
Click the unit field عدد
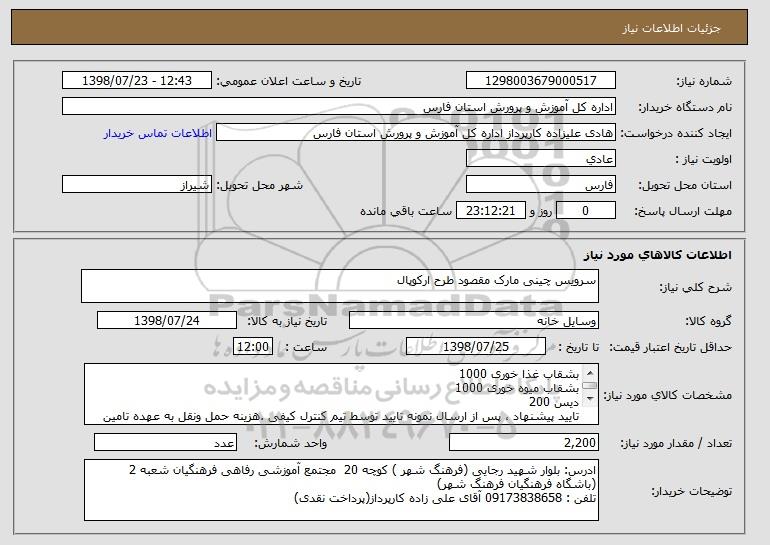tap(165, 442)
